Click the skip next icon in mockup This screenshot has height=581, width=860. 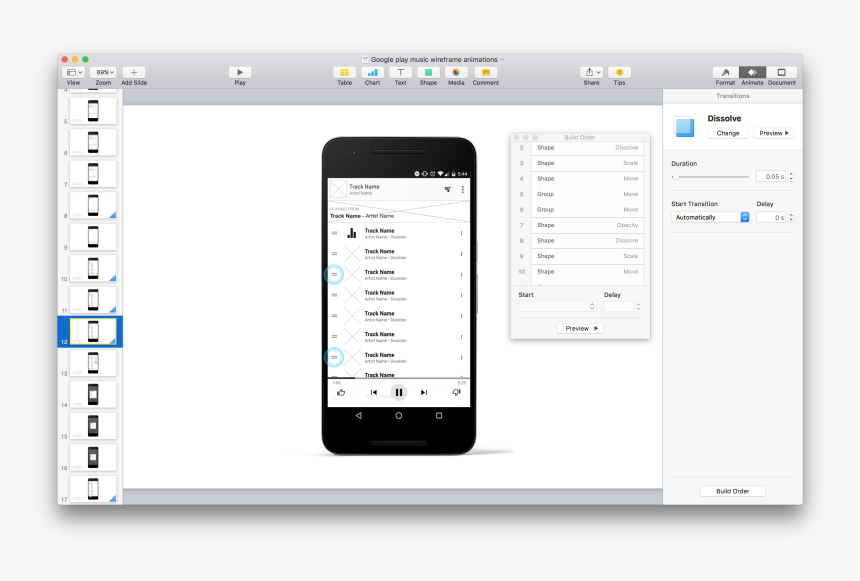[424, 392]
